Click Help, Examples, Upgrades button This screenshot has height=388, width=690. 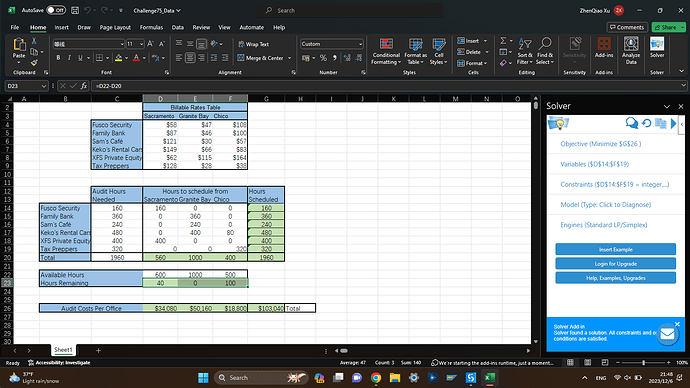coord(615,278)
